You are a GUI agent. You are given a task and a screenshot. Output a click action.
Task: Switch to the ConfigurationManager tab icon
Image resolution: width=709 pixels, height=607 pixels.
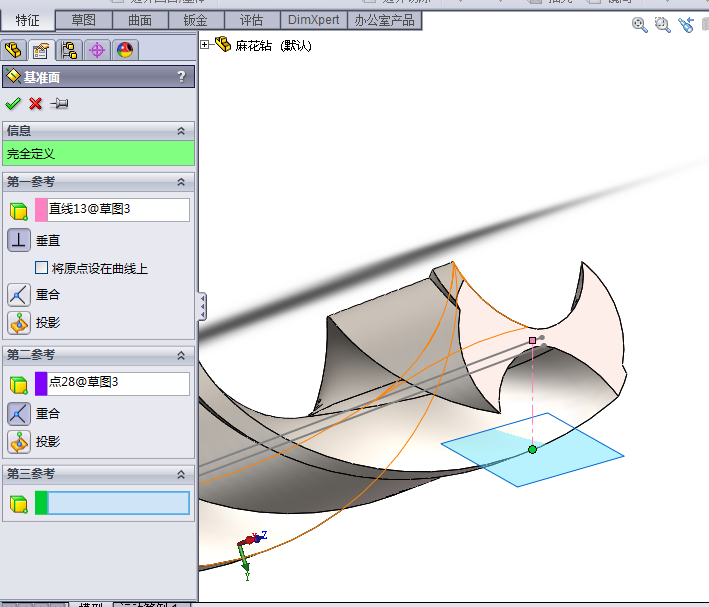point(69,50)
